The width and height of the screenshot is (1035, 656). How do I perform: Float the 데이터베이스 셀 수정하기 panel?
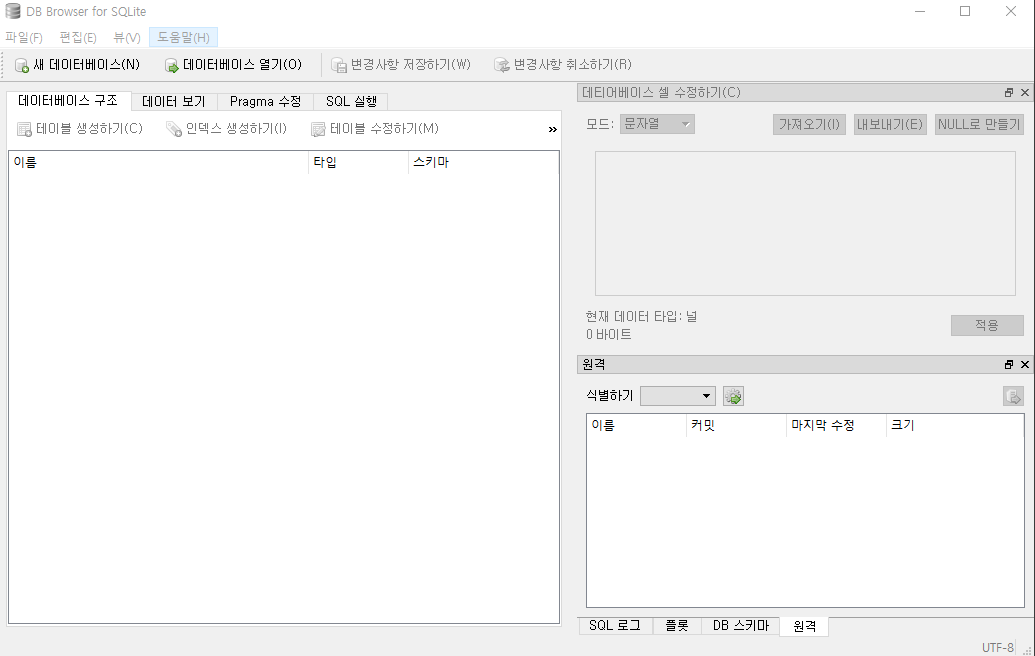tap(1009, 92)
